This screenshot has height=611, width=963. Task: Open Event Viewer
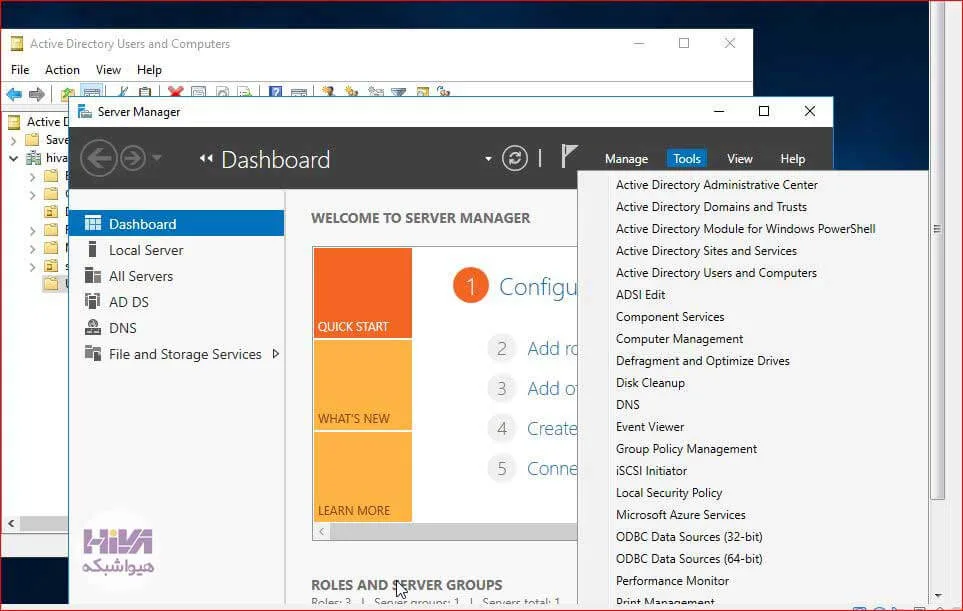pos(650,427)
